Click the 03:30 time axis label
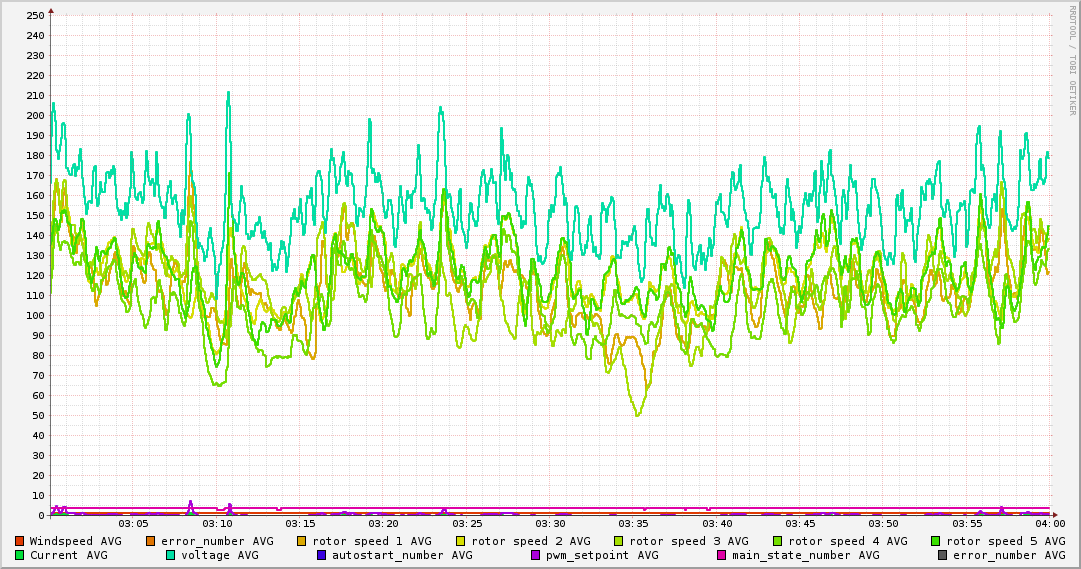The height and width of the screenshot is (569, 1081). [550, 523]
